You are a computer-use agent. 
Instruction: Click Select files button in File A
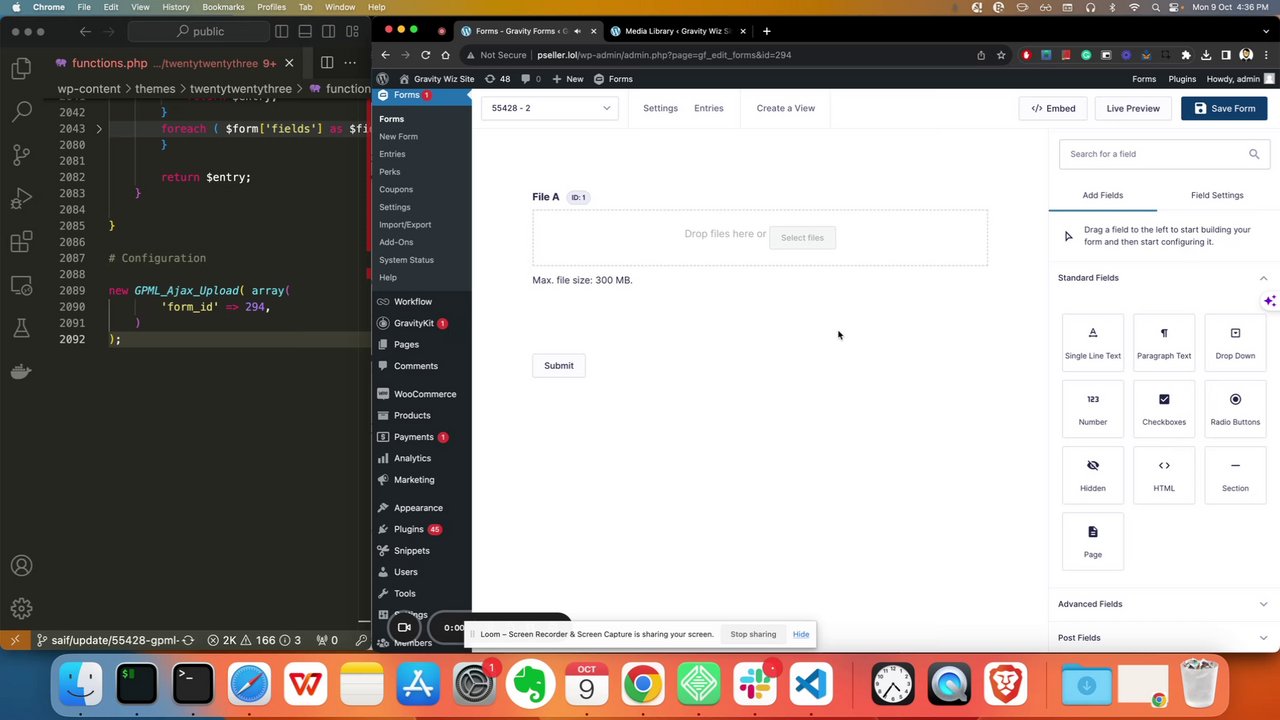802,238
